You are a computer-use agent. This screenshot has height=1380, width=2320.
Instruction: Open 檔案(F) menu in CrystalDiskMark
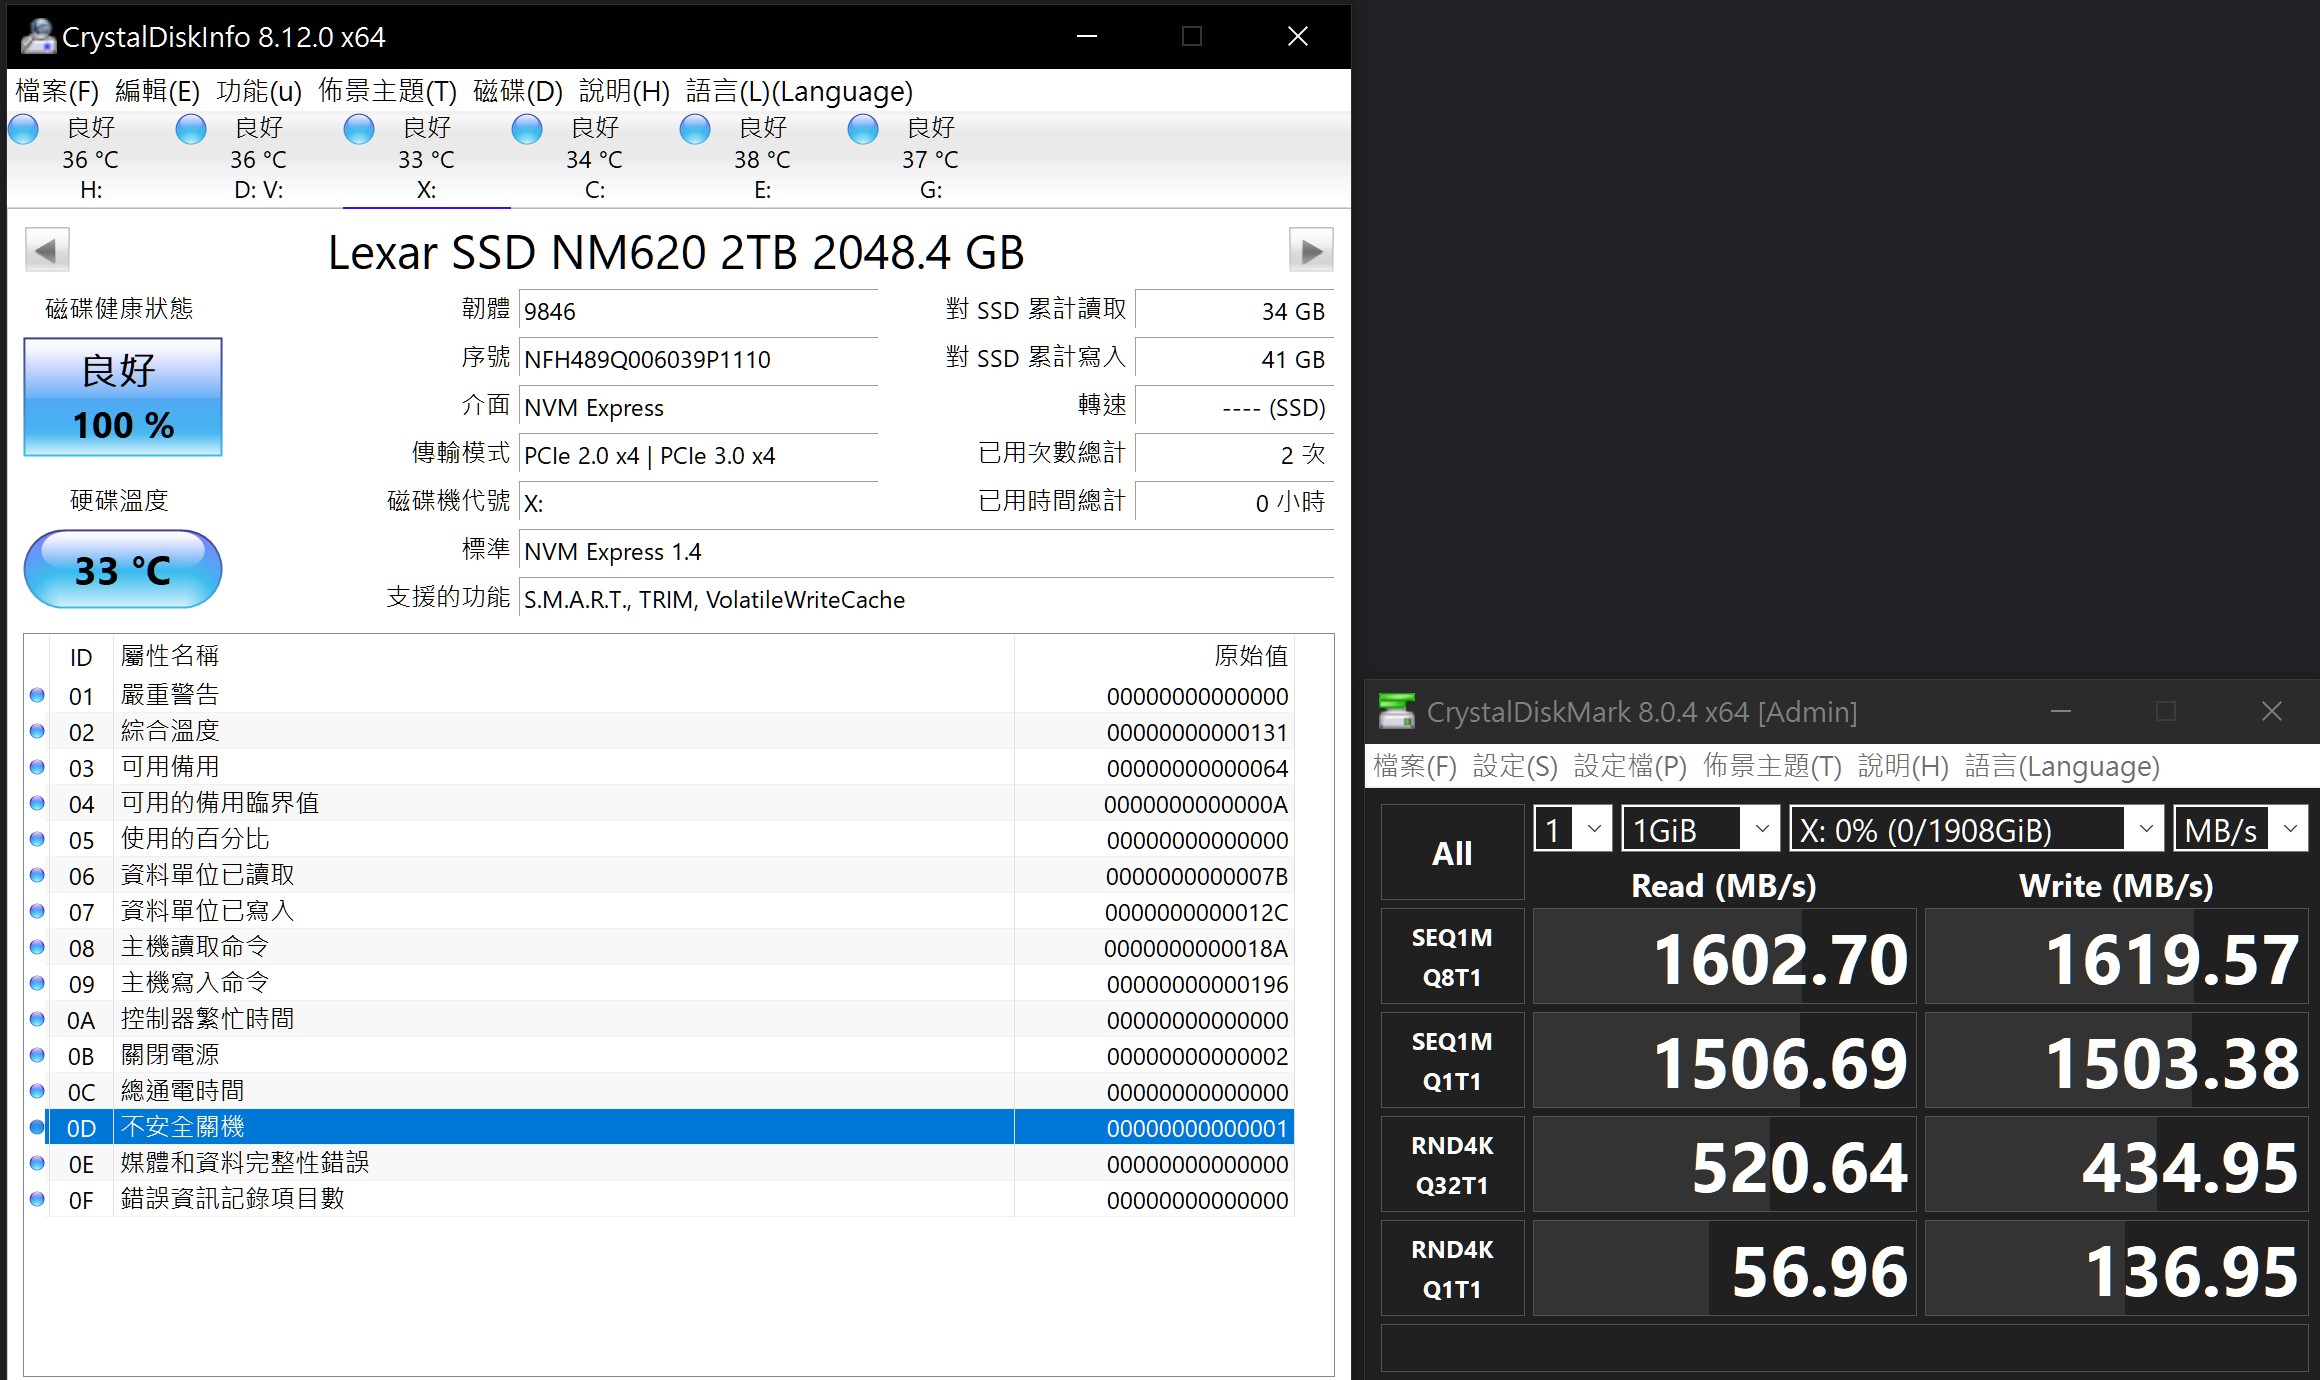point(1414,766)
